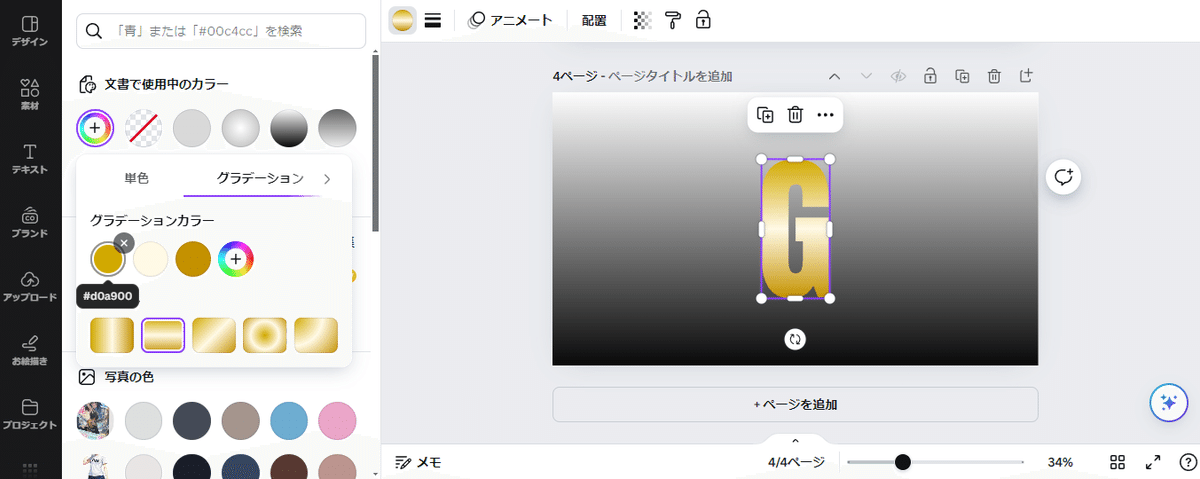The width and height of the screenshot is (1200, 479).
Task: Add a new color with rainbow plus button
Action: coord(95,128)
